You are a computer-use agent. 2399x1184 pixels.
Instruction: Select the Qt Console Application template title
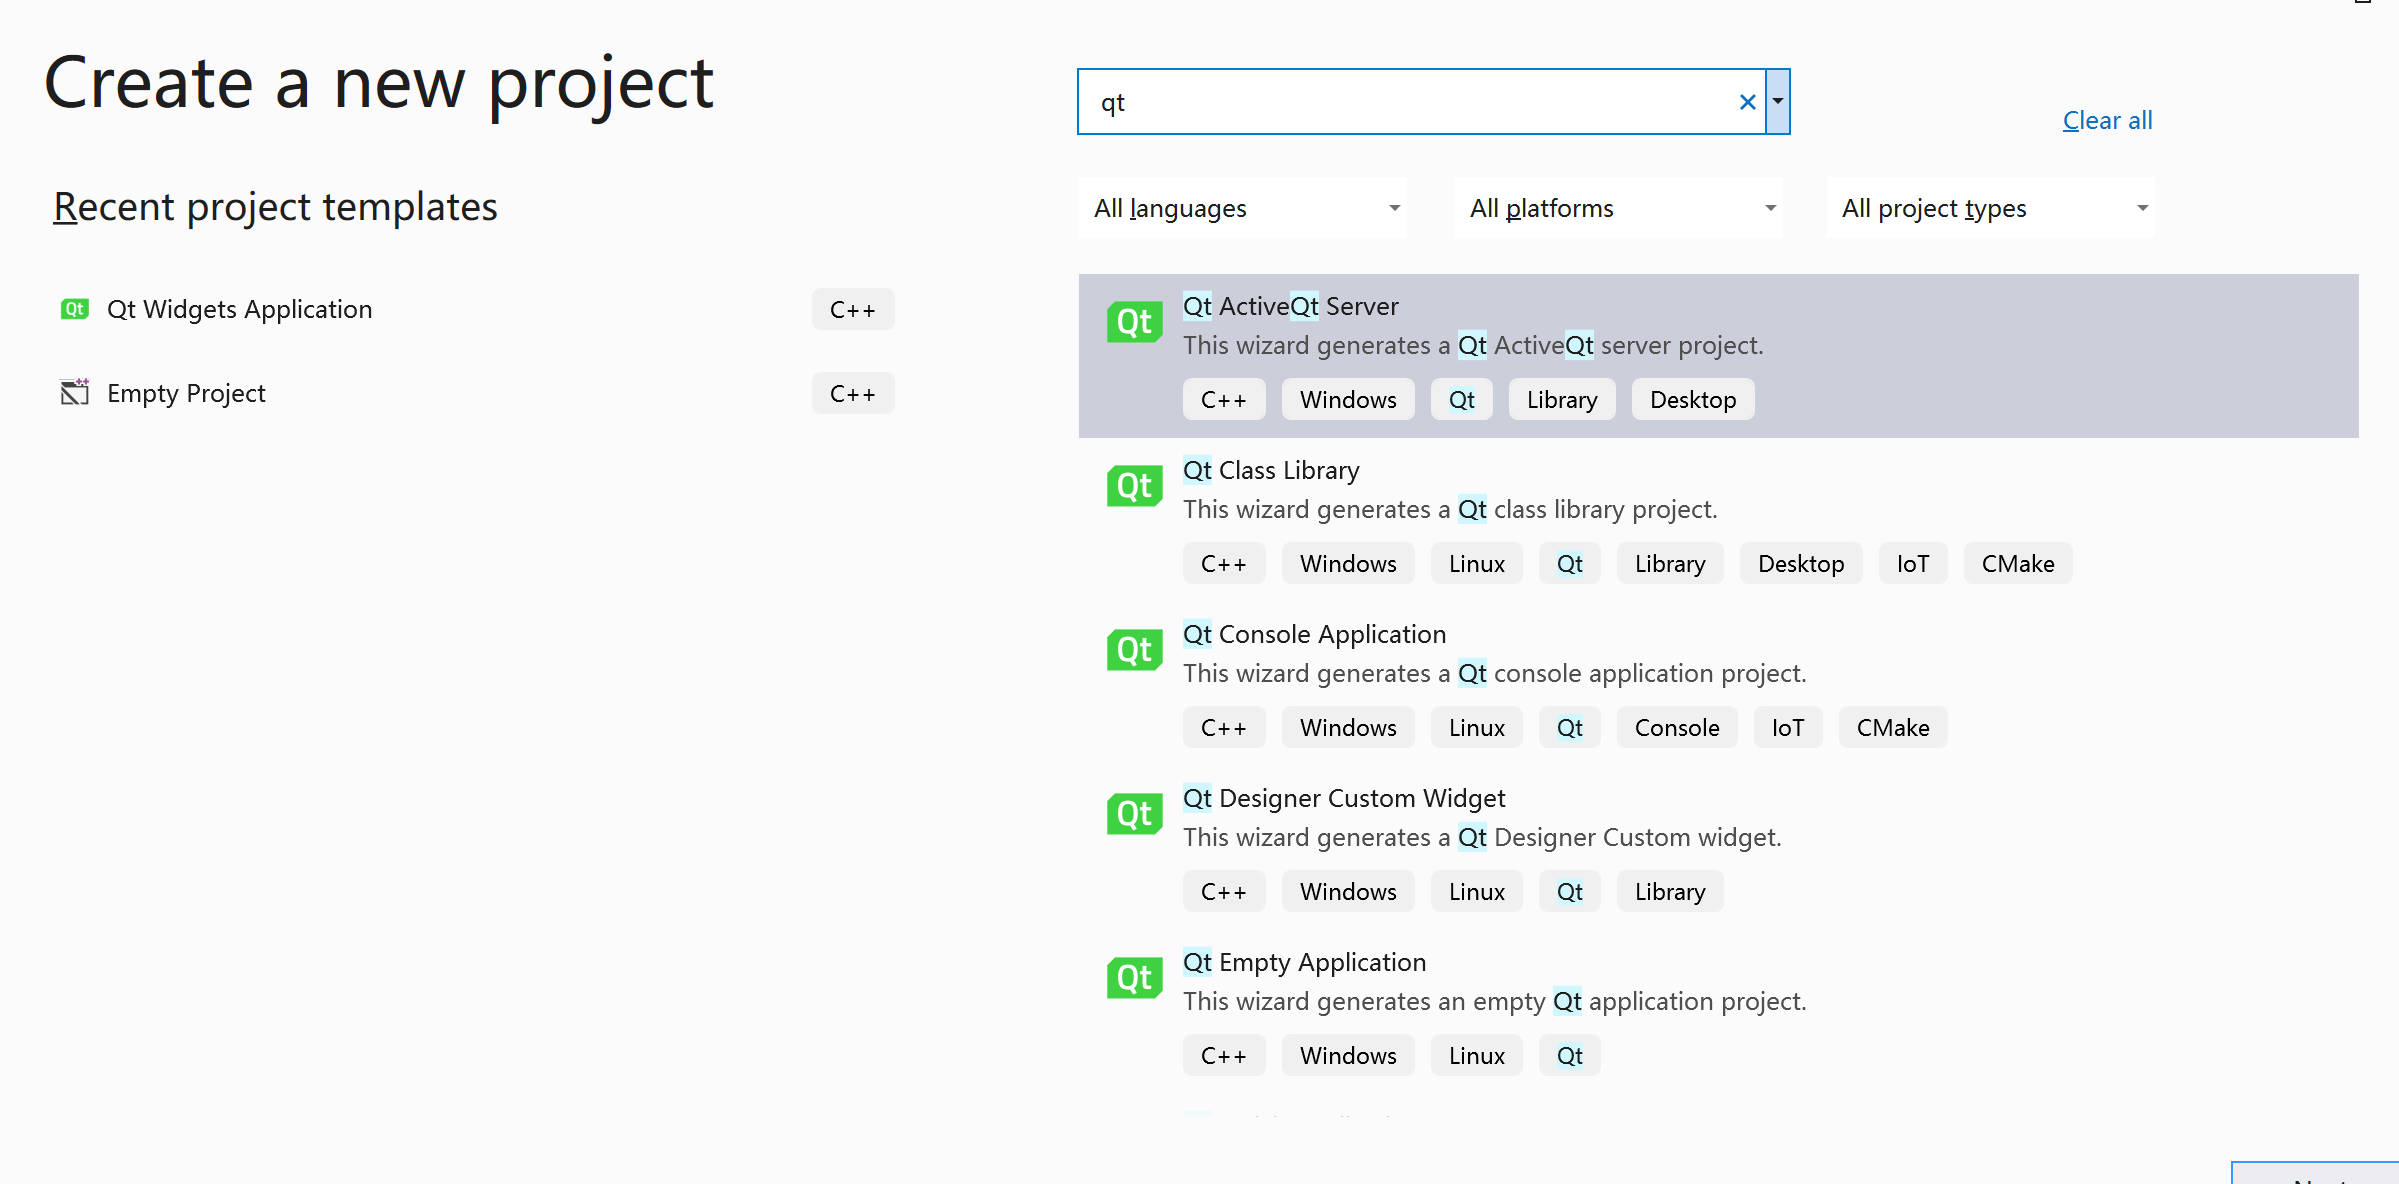[x=1314, y=634]
